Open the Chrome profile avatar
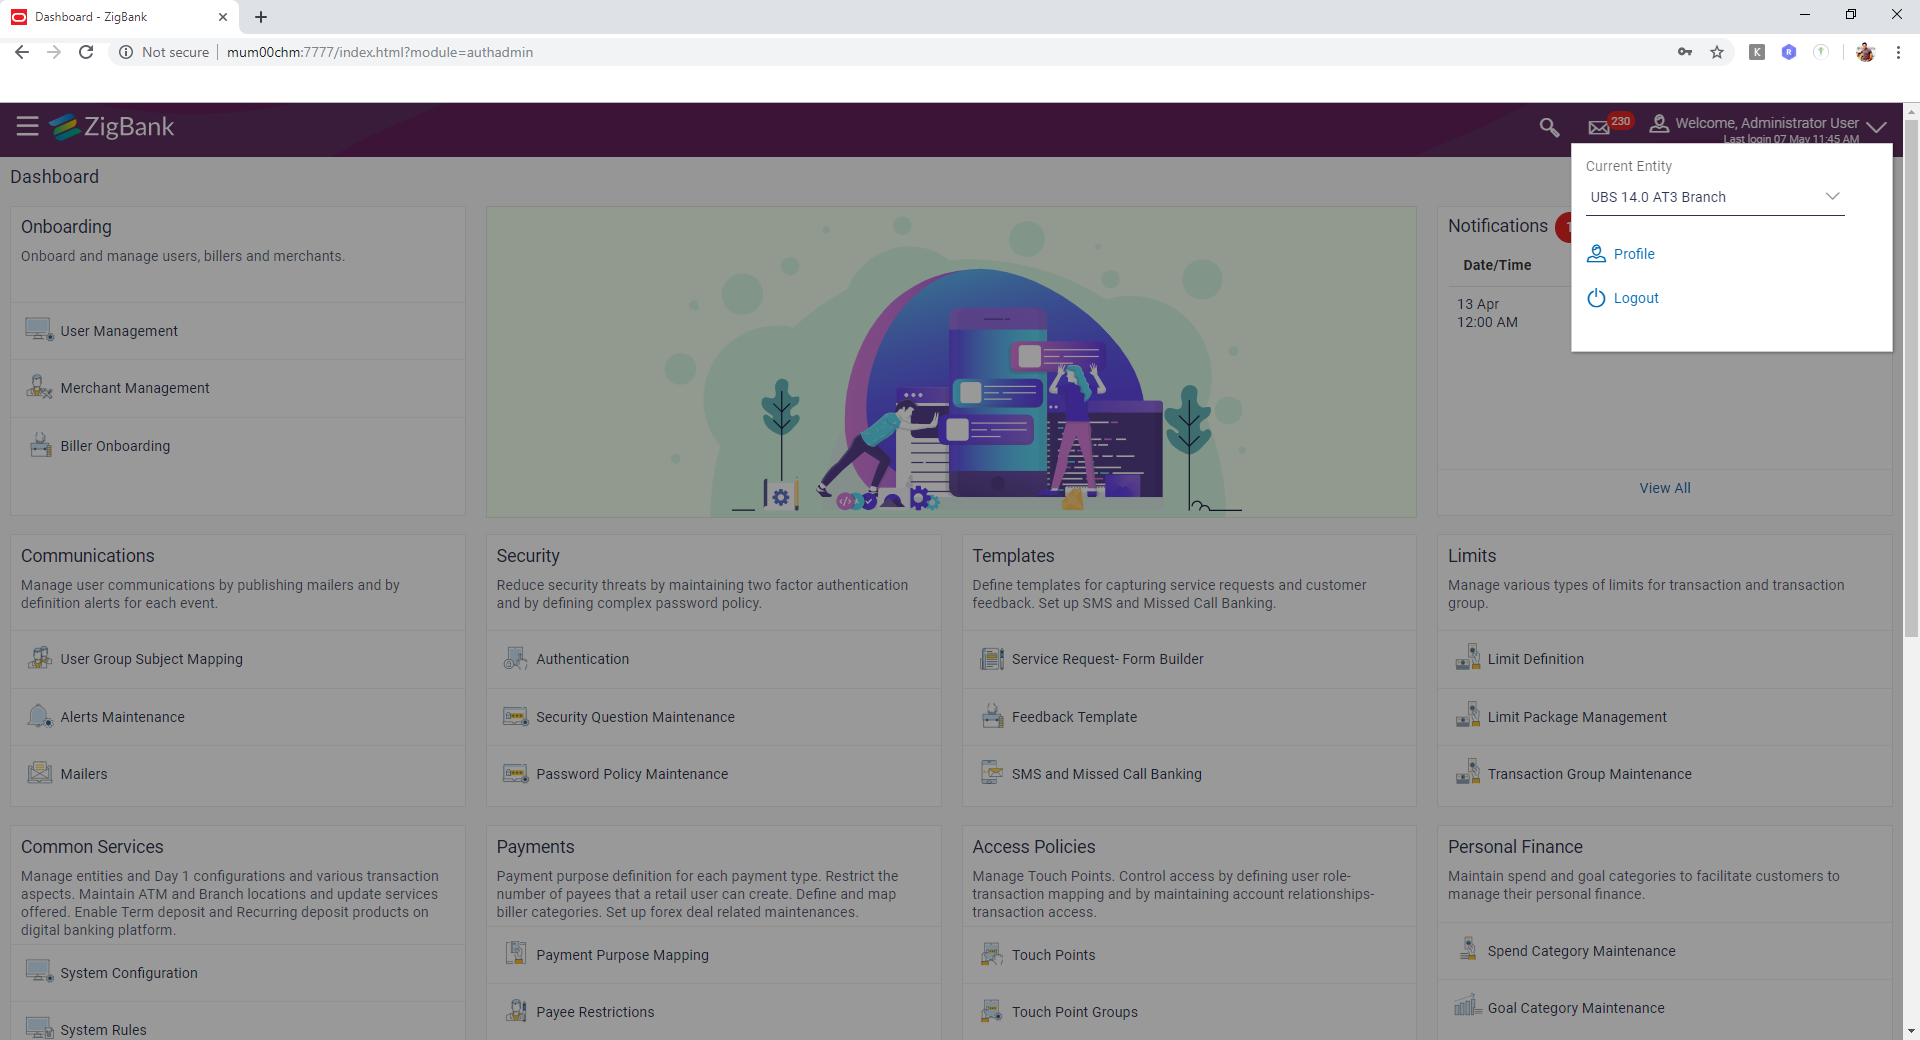The height and width of the screenshot is (1040, 1920). 1865,52
